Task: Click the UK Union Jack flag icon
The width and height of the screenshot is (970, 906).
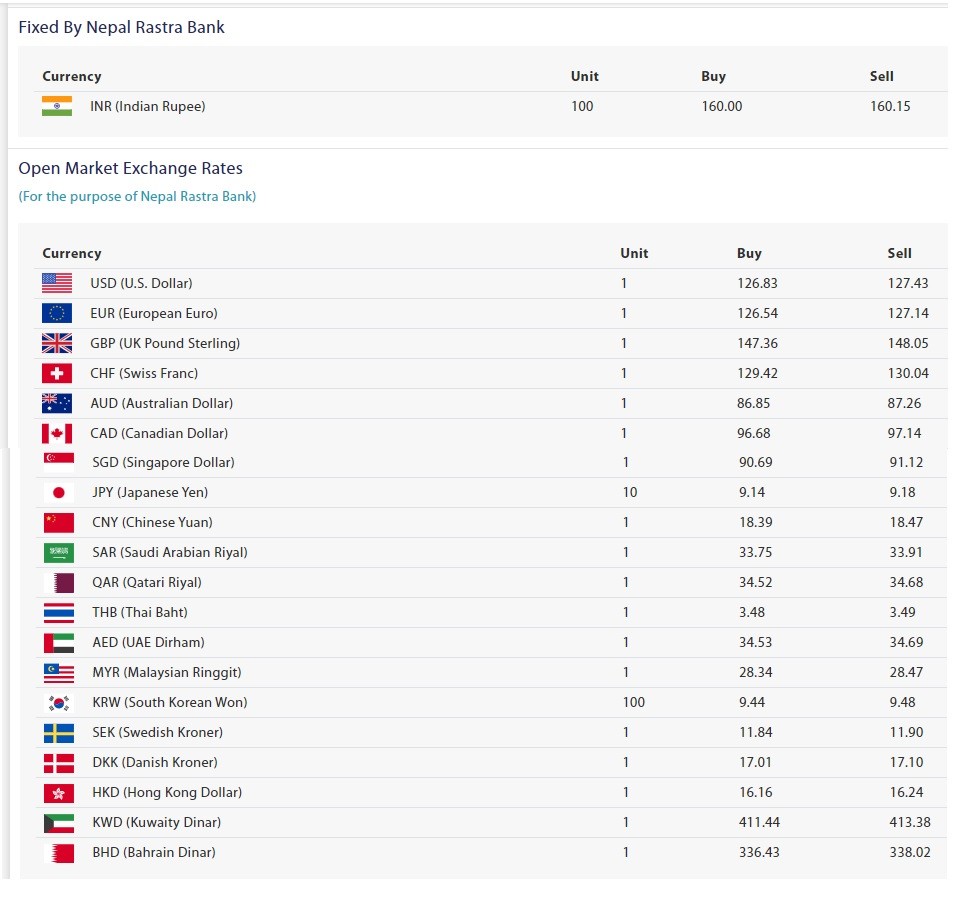Action: (57, 343)
